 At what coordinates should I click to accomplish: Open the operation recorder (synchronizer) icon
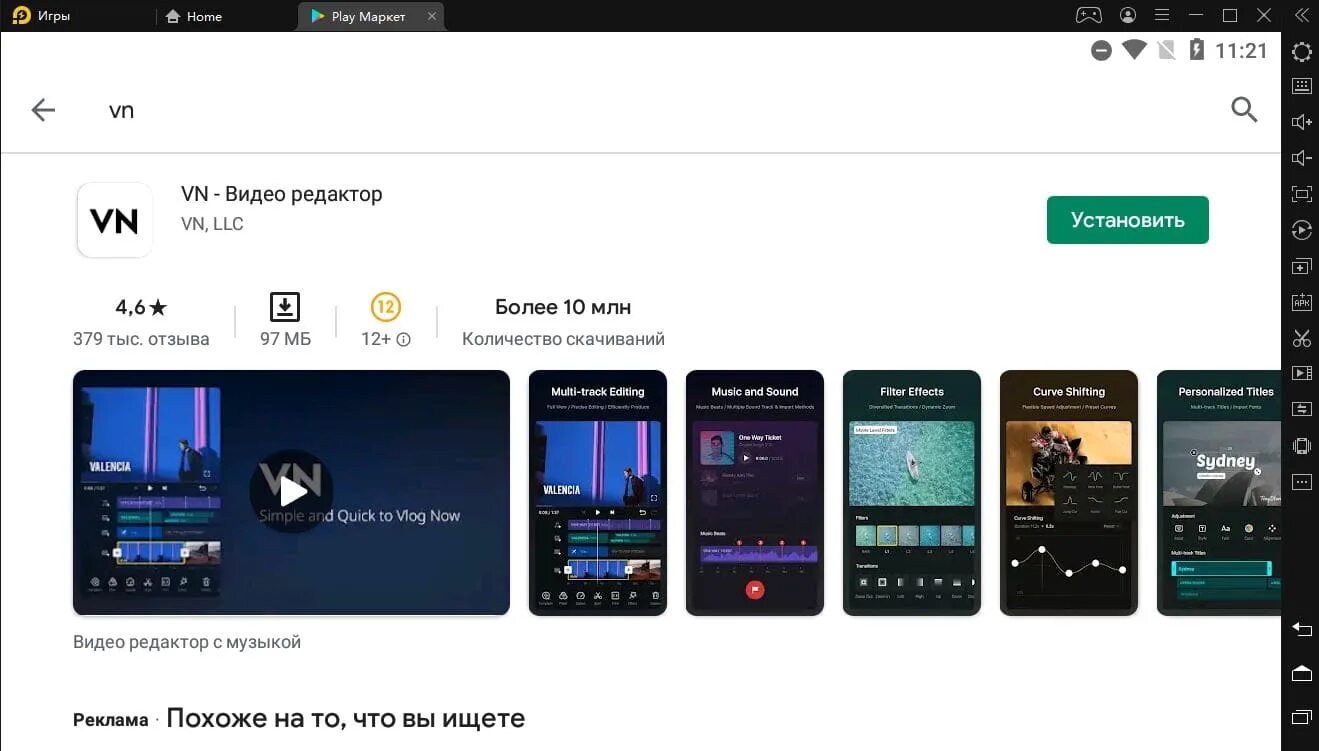click(1301, 230)
